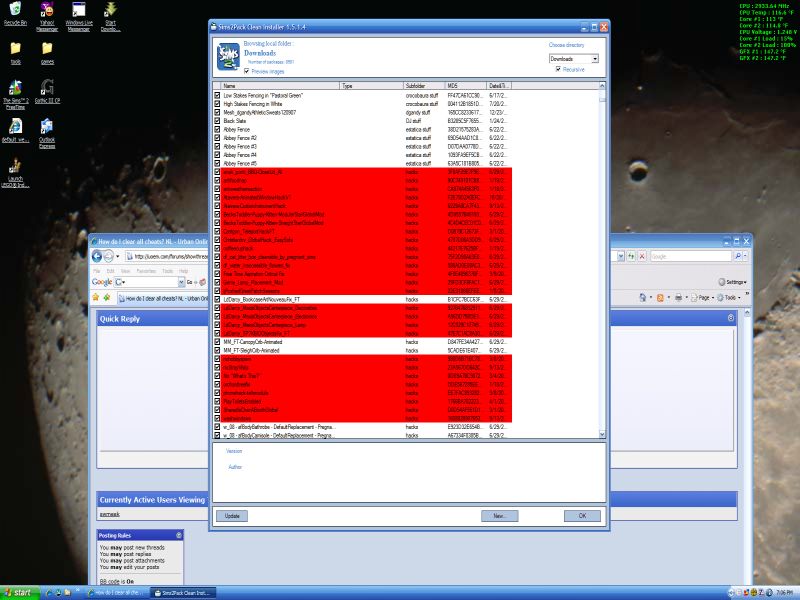Viewport: 800px width, 600px height.
Task: Launch The Sims 2 FreeTime shortcut
Action: coord(15,95)
